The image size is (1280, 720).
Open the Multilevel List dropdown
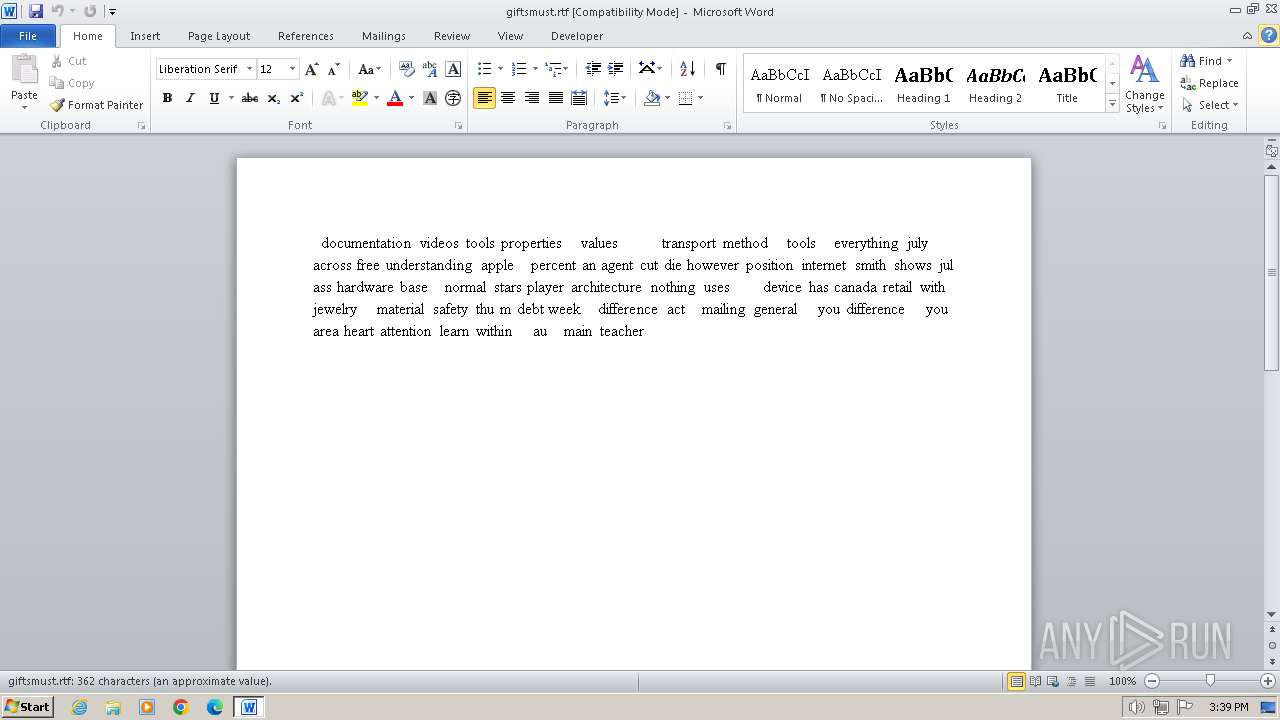[565, 69]
